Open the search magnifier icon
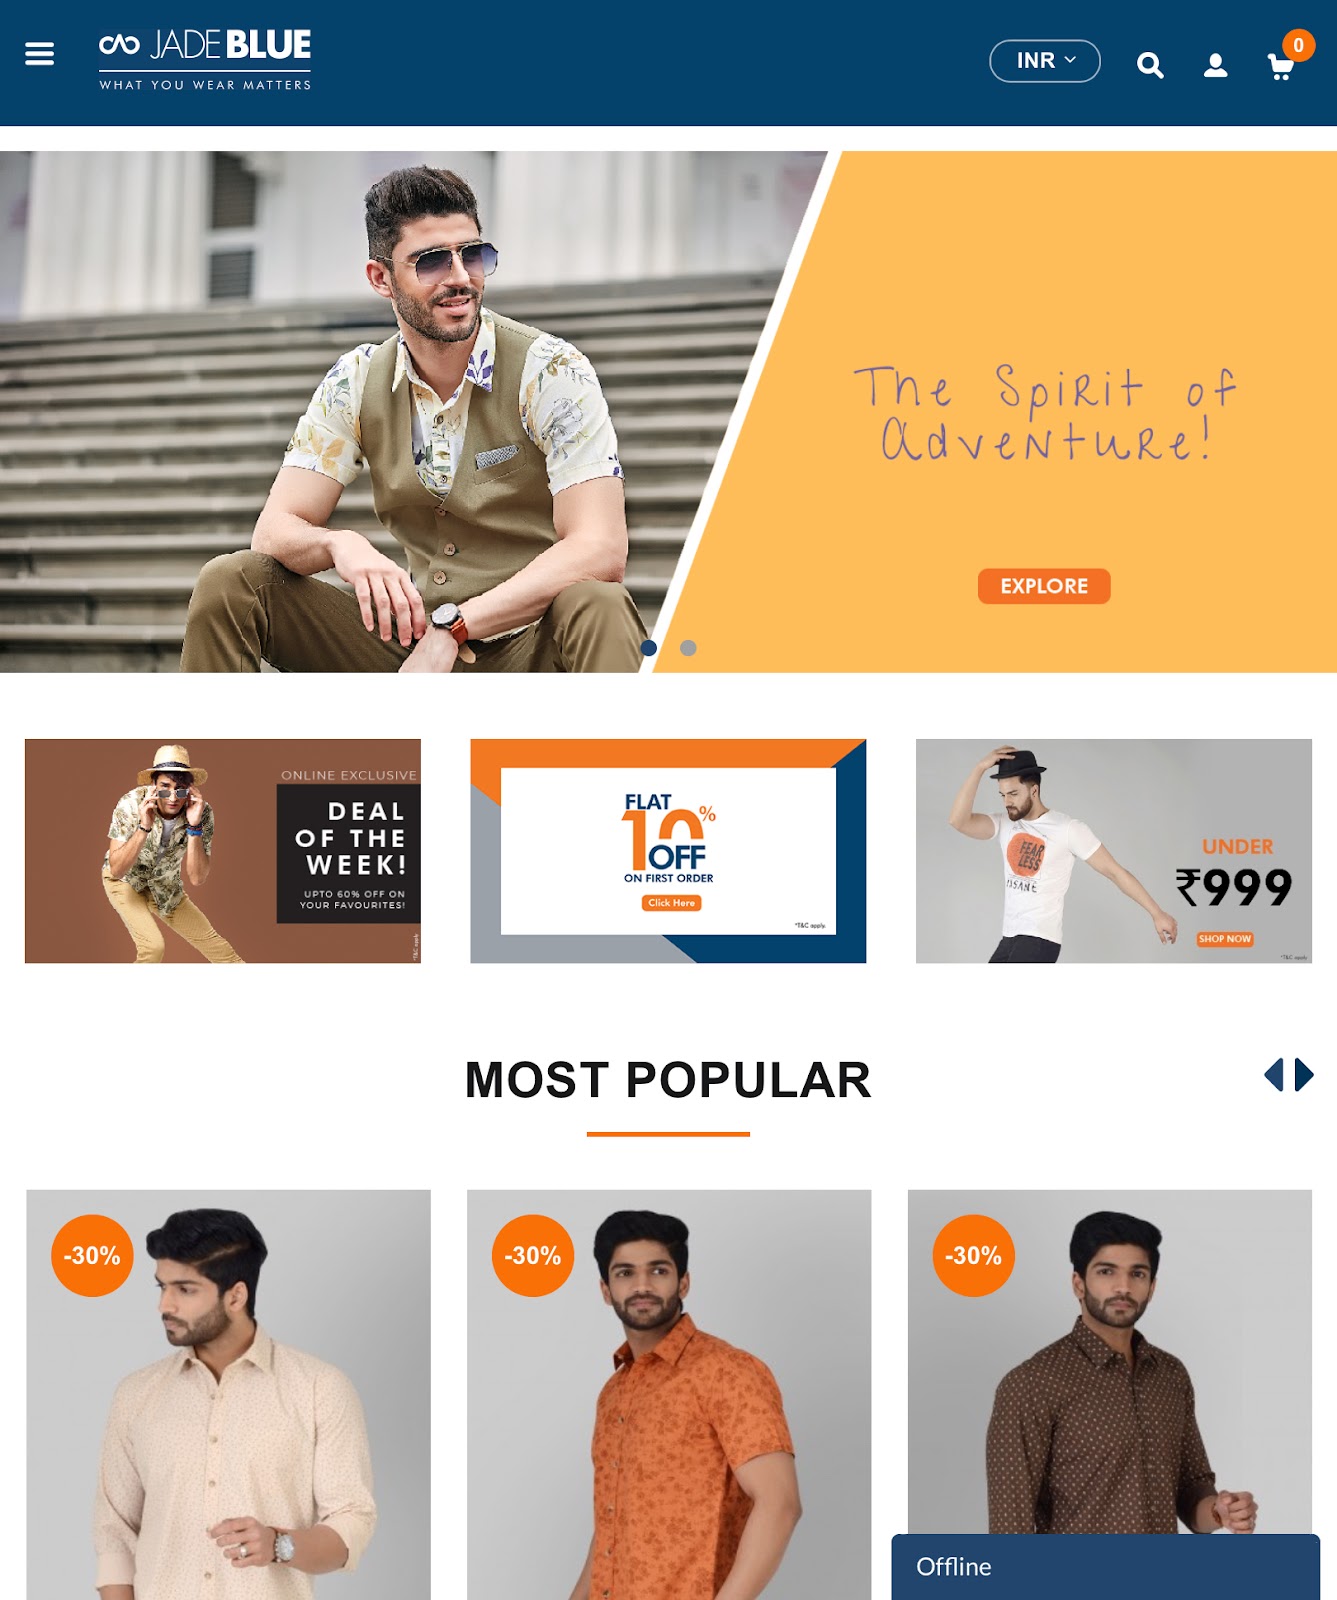 point(1150,66)
